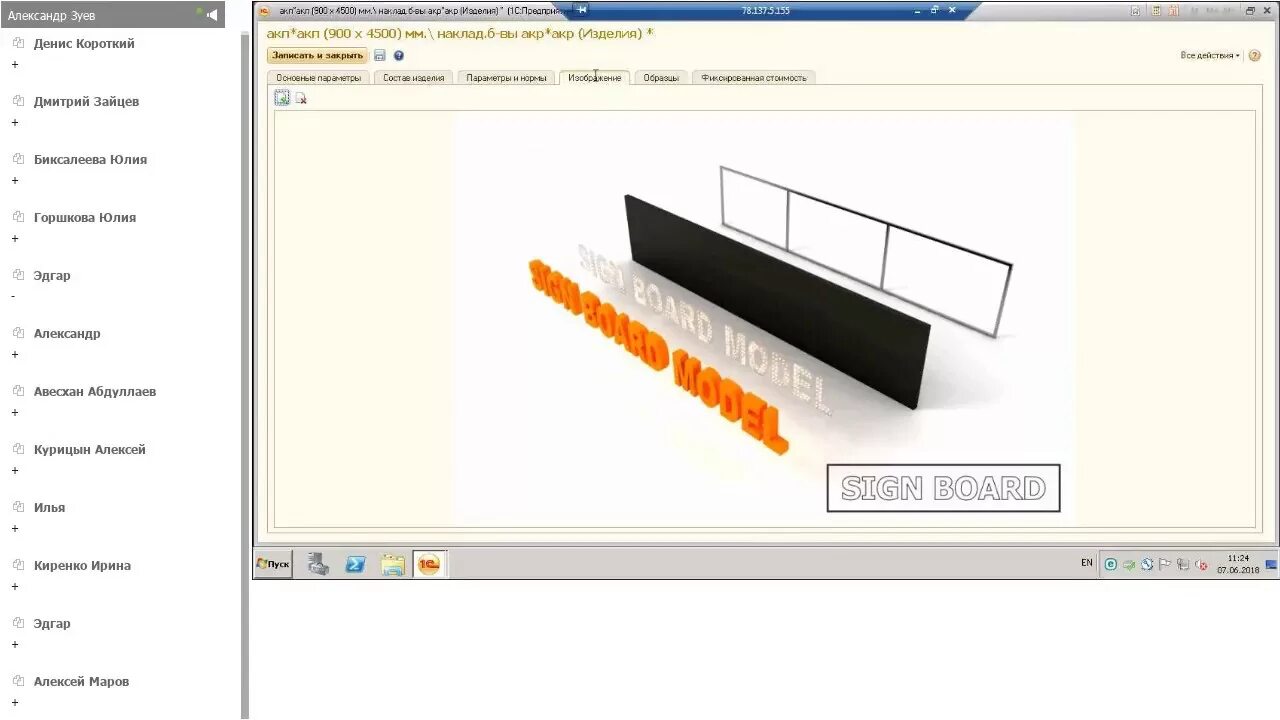This screenshot has width=1280, height=720.
Task: Select contact Дмитрий Зайцев
Action: pyautogui.click(x=86, y=101)
